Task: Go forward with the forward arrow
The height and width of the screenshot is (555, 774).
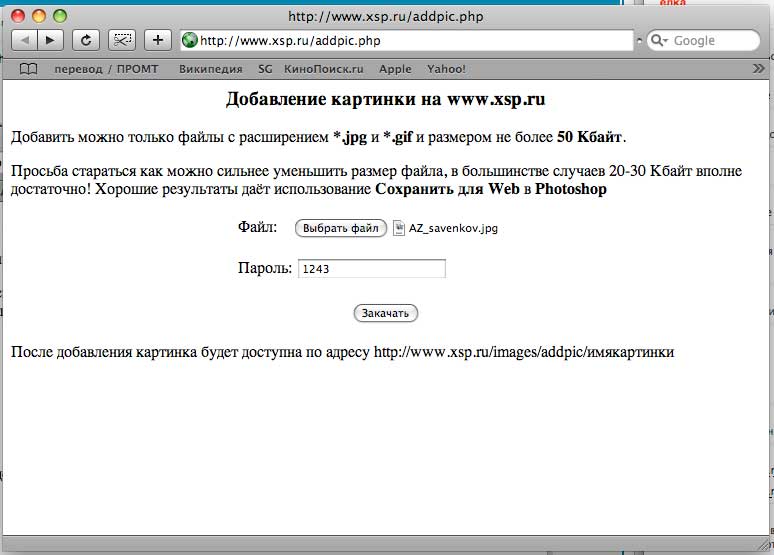Action: 50,40
